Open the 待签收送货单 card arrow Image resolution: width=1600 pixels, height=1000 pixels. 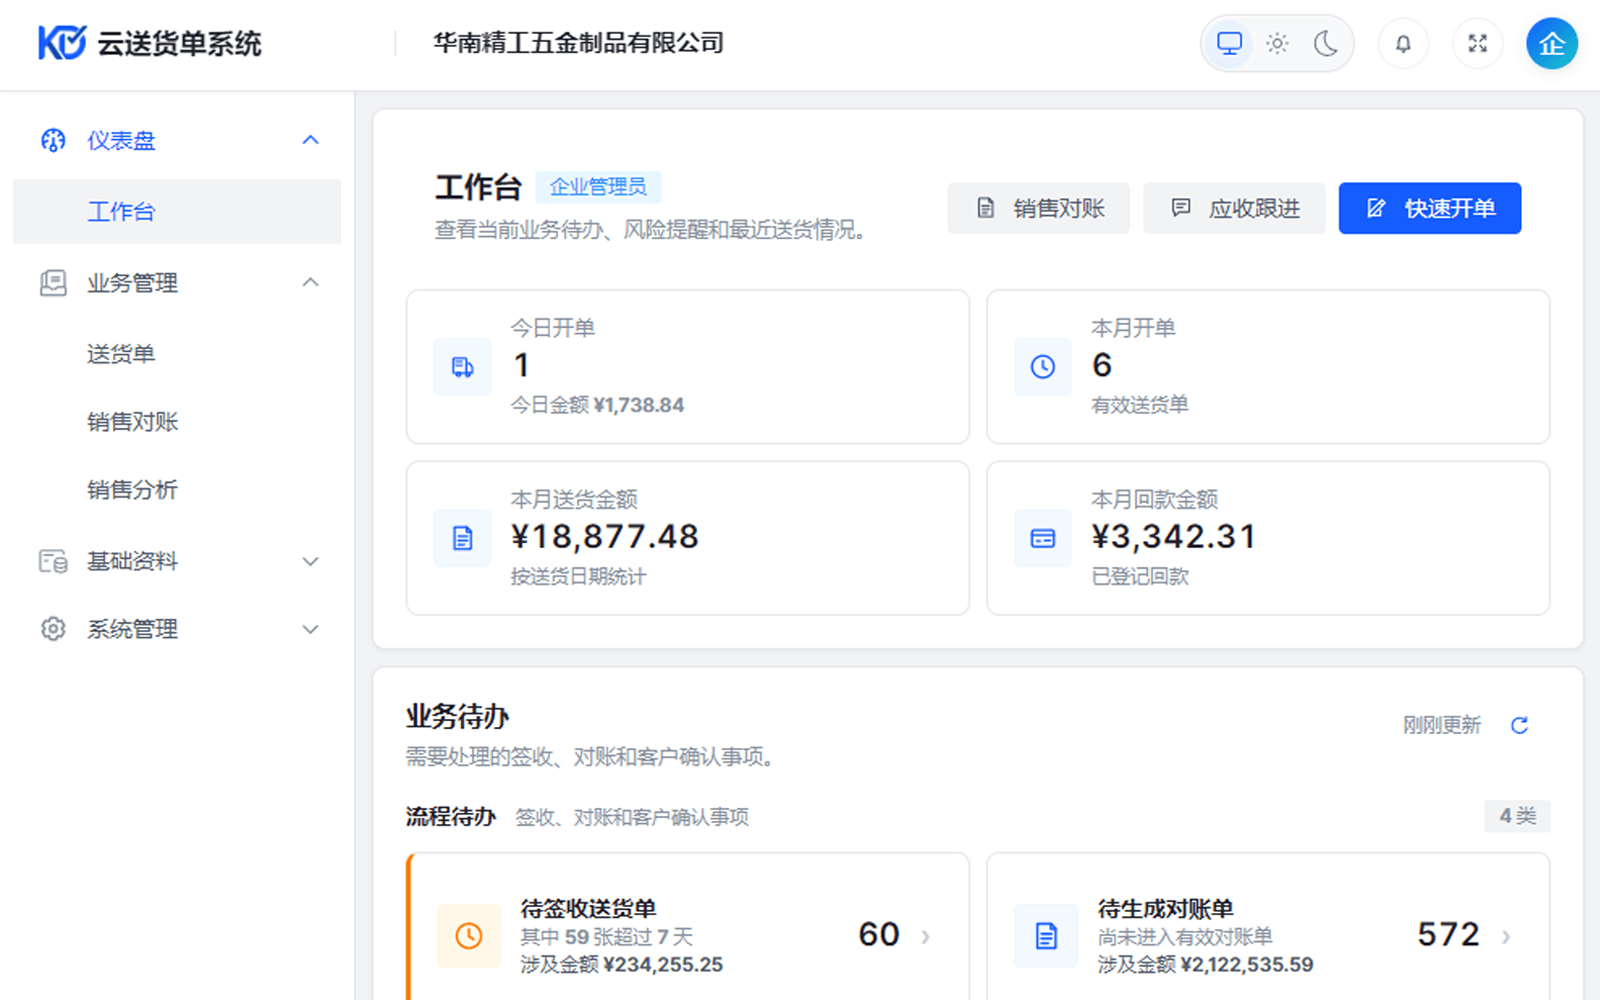click(925, 936)
